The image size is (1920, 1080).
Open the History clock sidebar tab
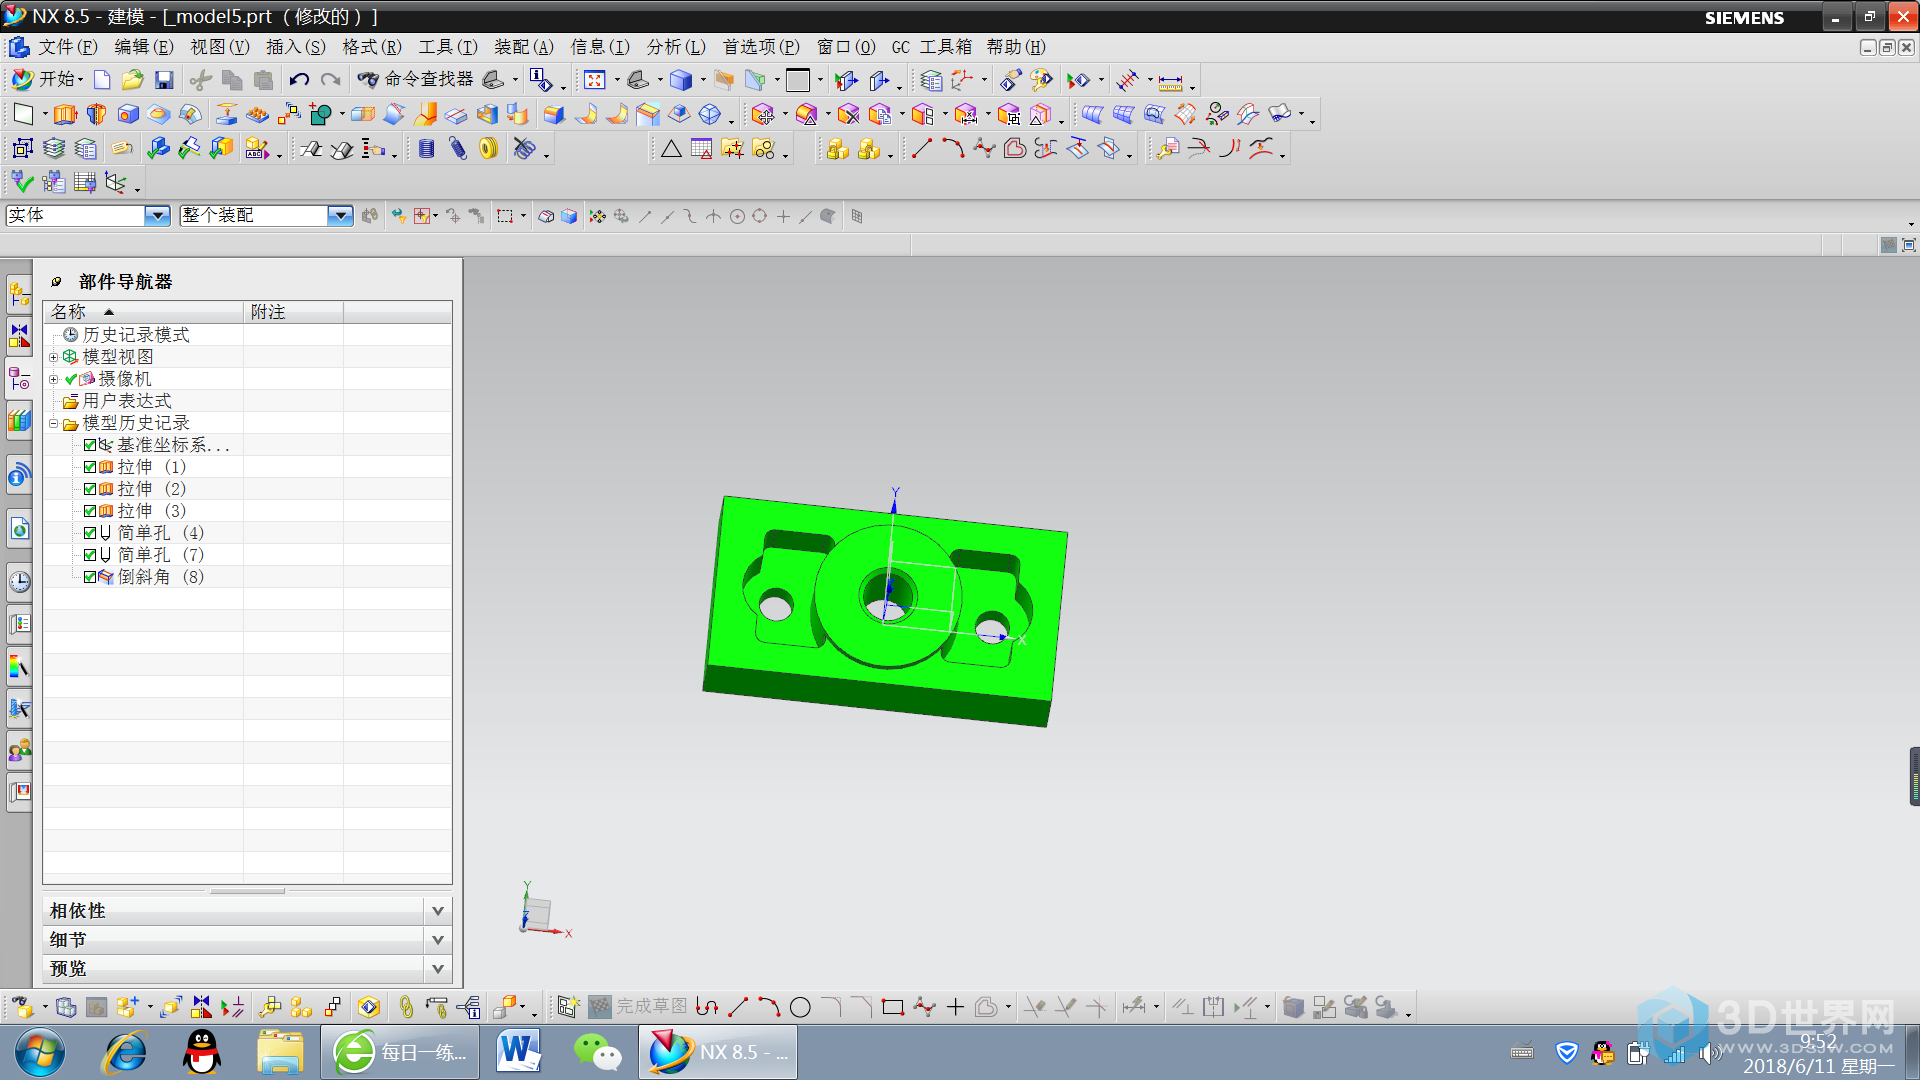[19, 582]
